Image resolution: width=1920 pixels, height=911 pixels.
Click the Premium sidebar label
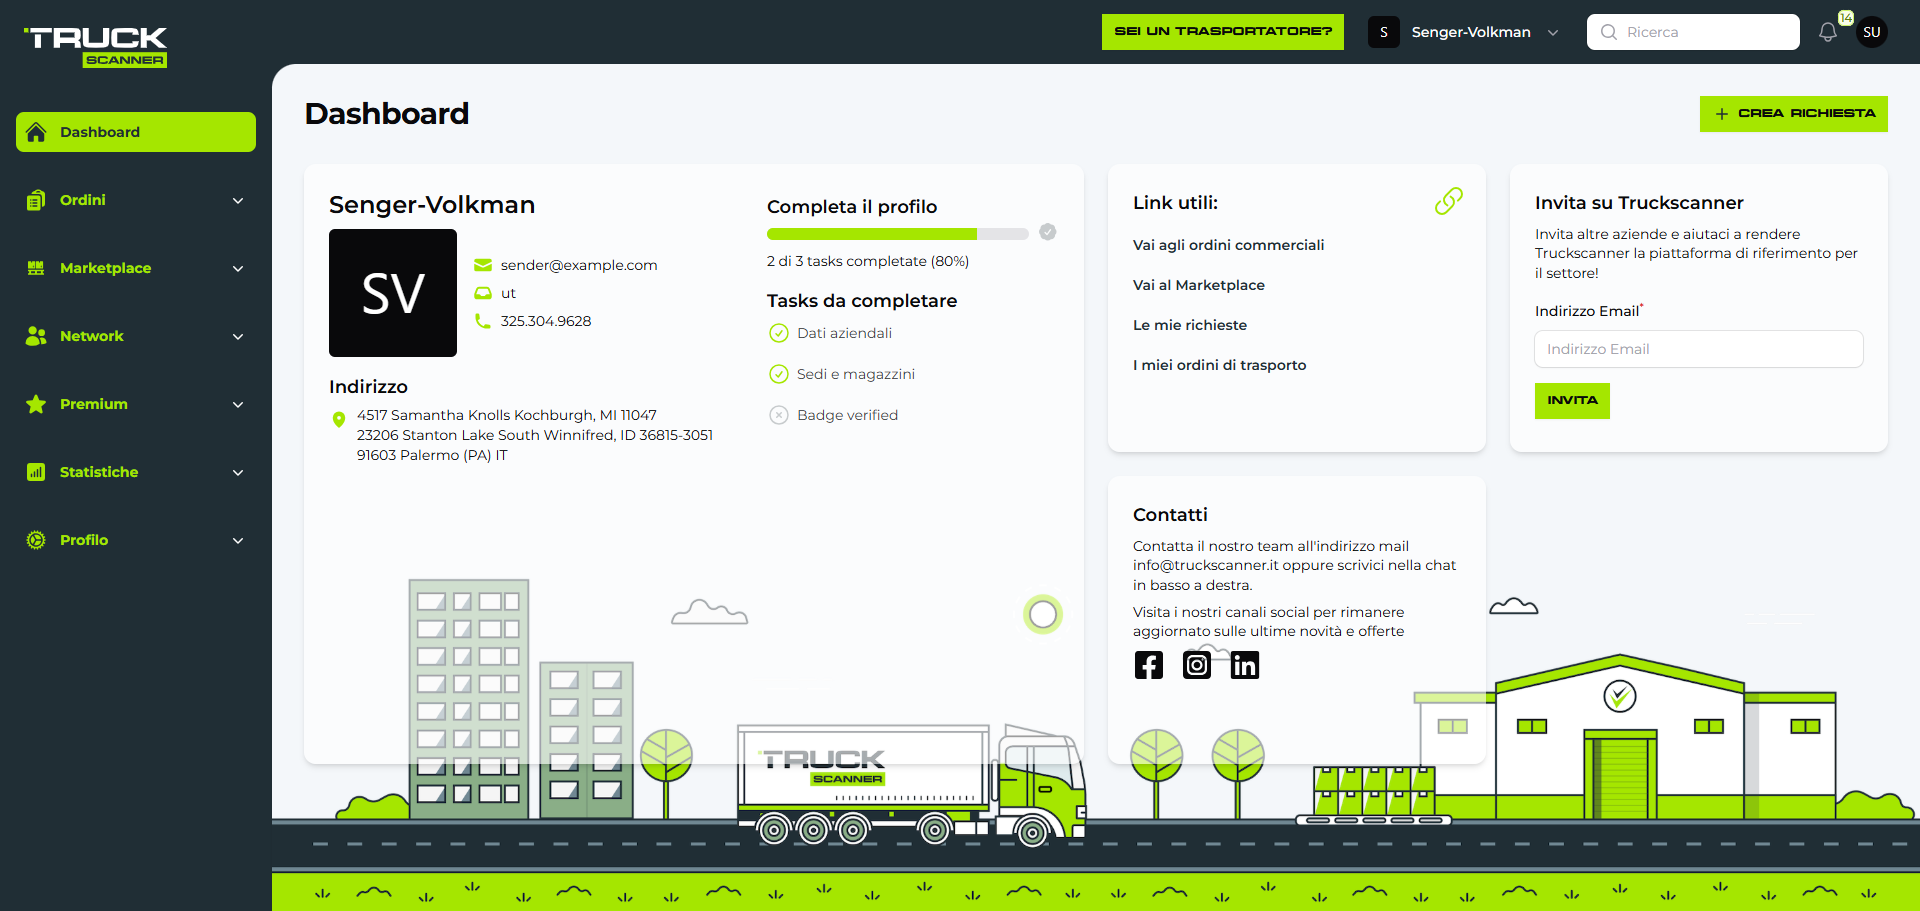pos(94,404)
